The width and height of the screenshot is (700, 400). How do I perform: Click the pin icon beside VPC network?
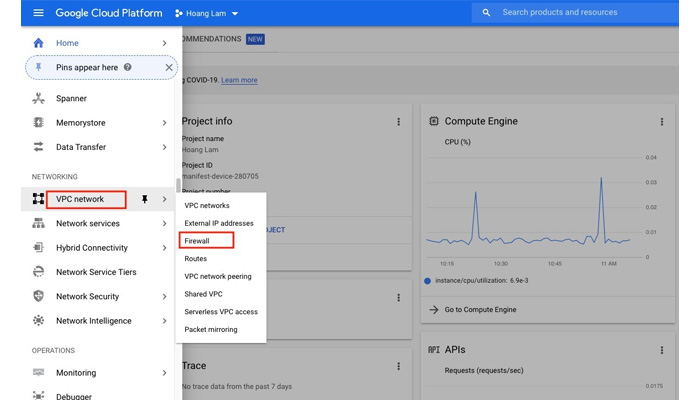click(x=144, y=199)
